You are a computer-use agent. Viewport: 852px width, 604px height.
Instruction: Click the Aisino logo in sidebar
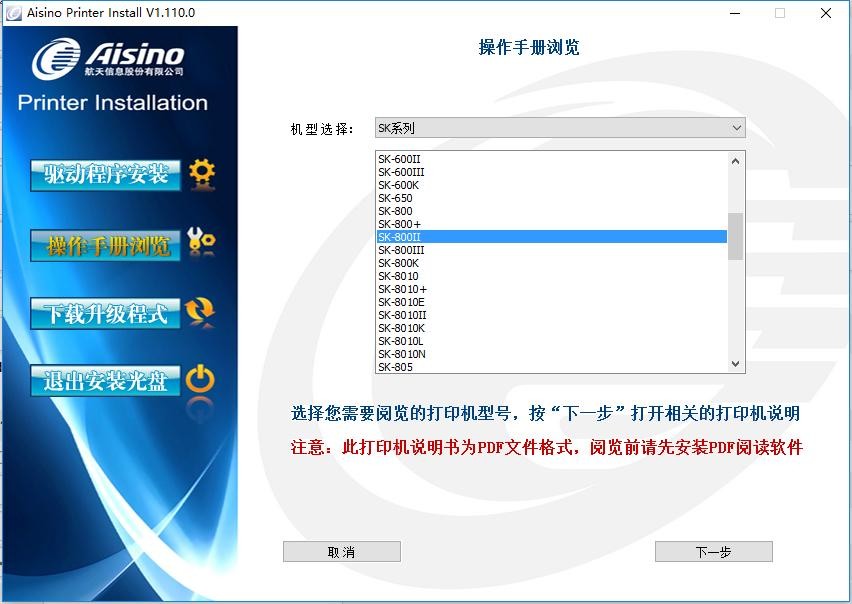click(x=108, y=58)
